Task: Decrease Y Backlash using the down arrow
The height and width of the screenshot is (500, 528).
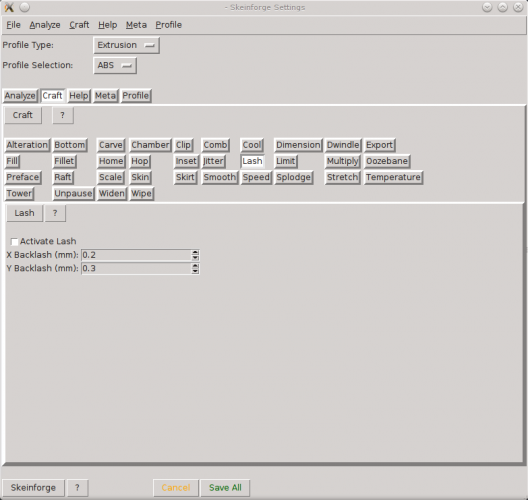Action: point(195,271)
